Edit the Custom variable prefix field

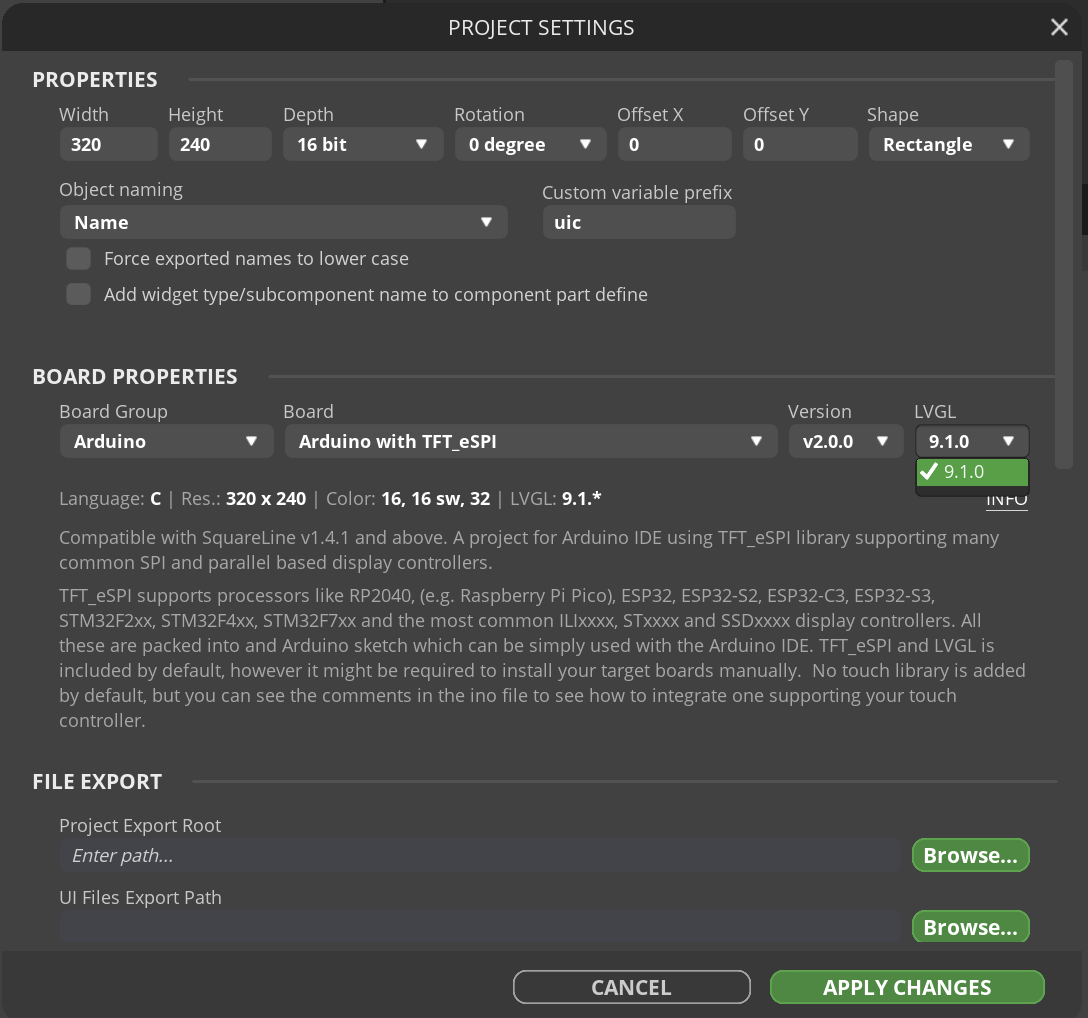click(638, 222)
